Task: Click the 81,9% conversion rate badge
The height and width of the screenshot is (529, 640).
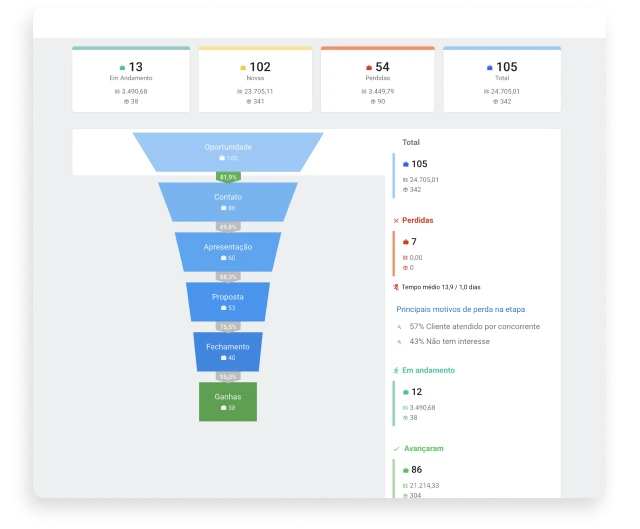Action: (228, 177)
